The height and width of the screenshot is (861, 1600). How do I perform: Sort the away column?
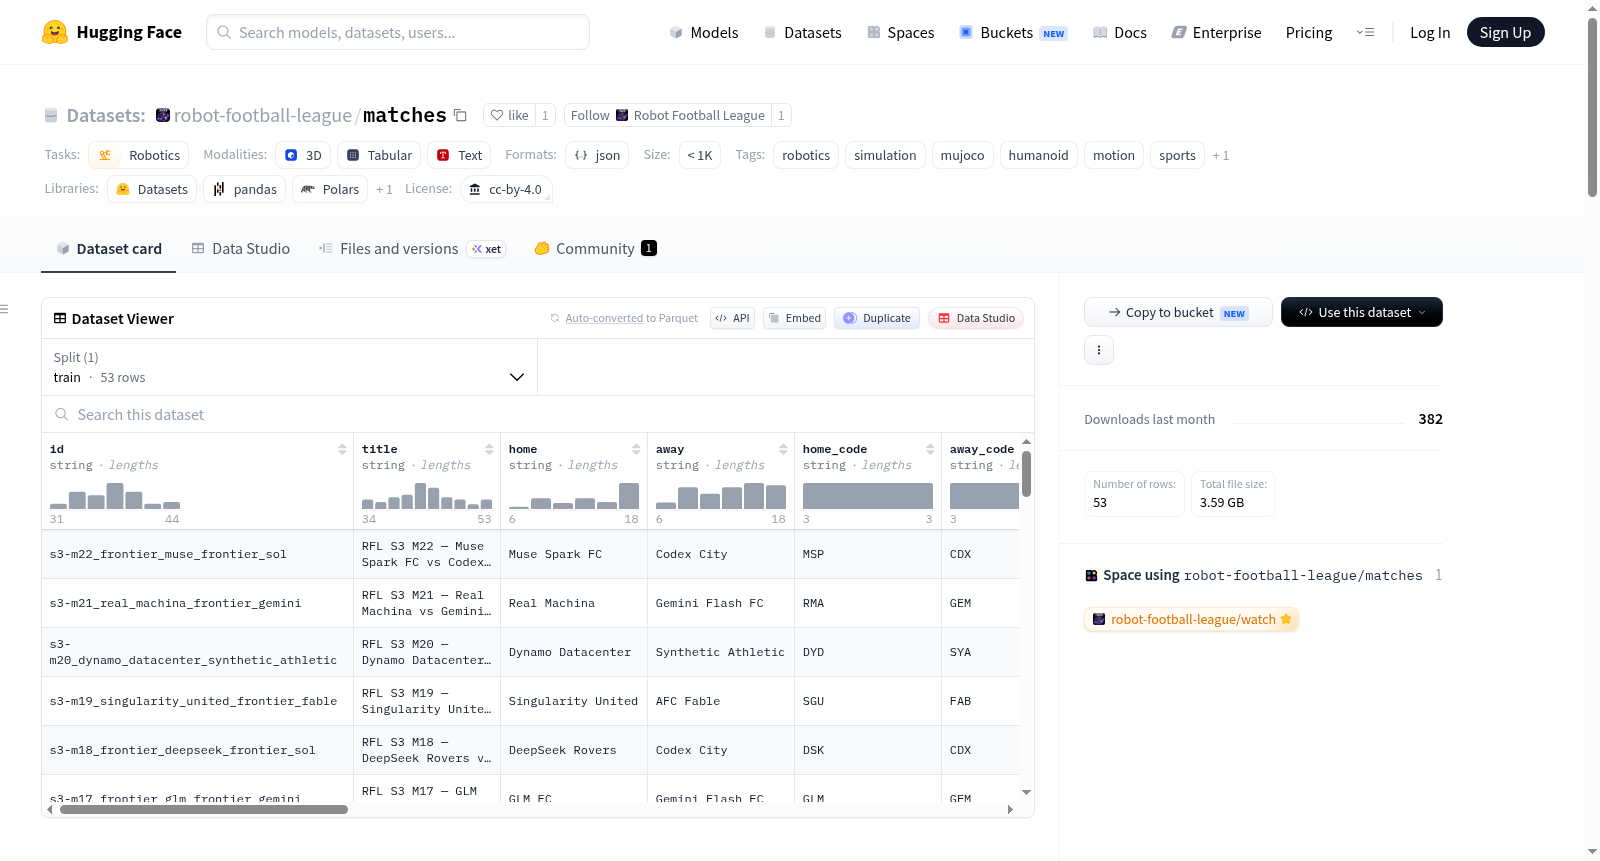(783, 449)
